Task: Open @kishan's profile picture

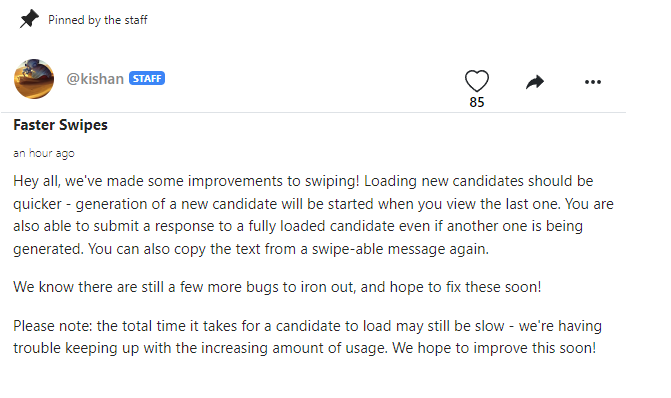Action: tap(34, 79)
